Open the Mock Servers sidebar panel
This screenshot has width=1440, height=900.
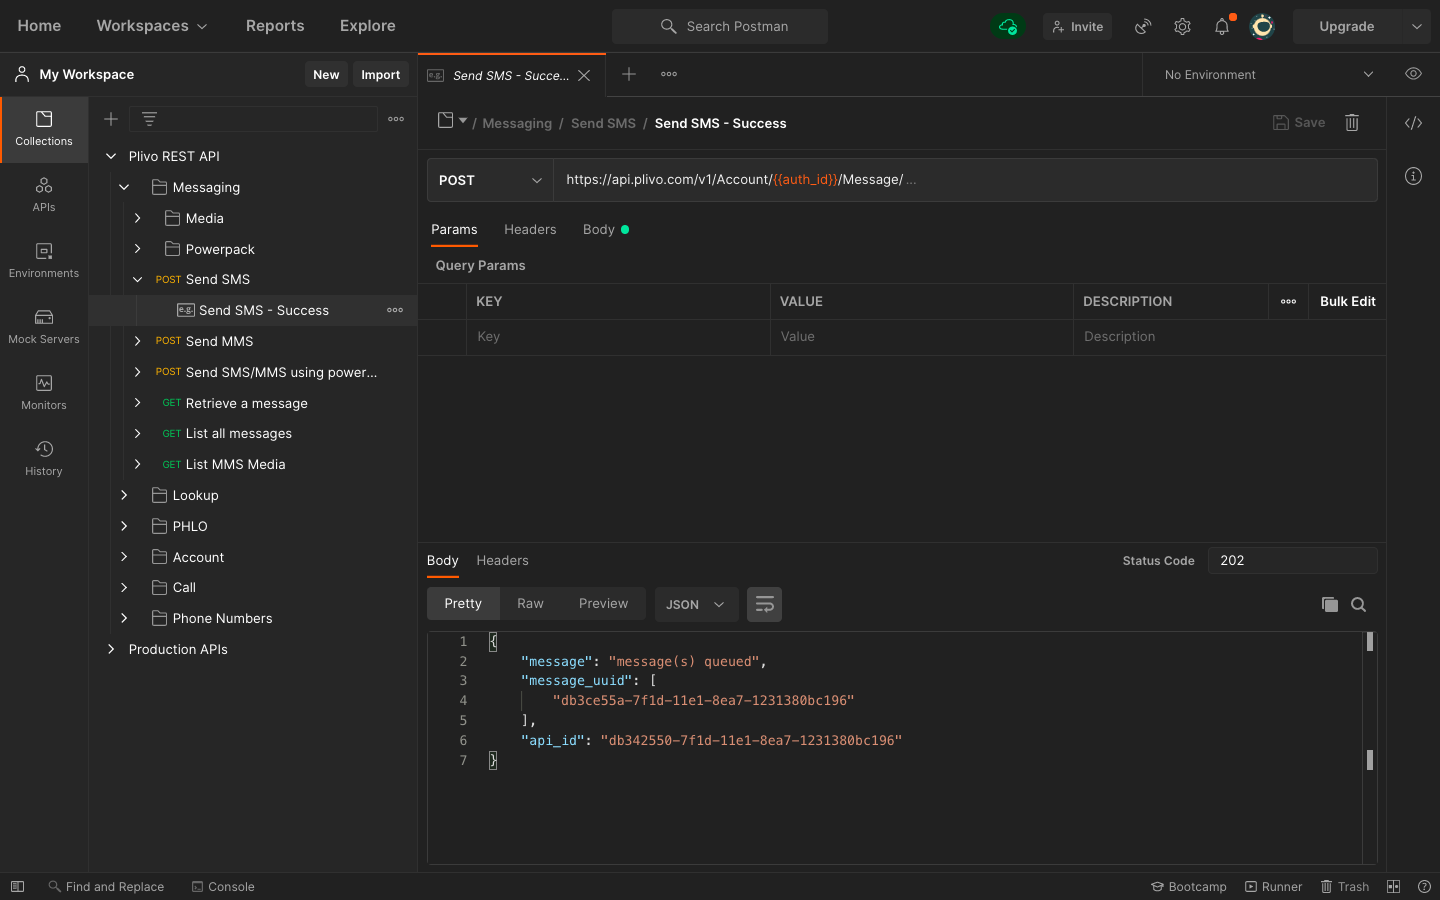tap(44, 327)
